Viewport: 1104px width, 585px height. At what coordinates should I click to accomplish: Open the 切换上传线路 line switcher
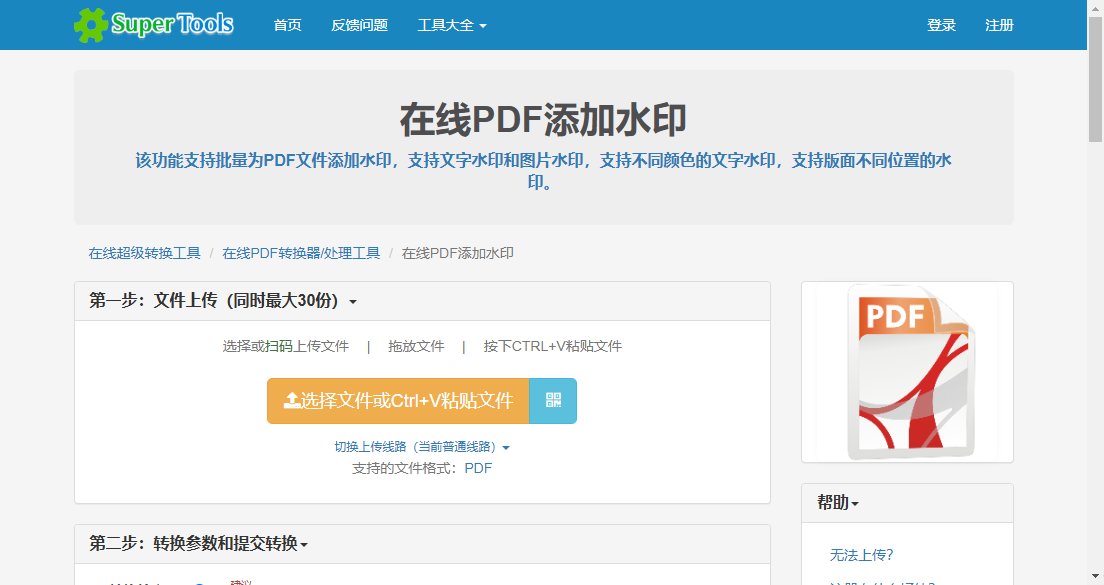click(418, 446)
